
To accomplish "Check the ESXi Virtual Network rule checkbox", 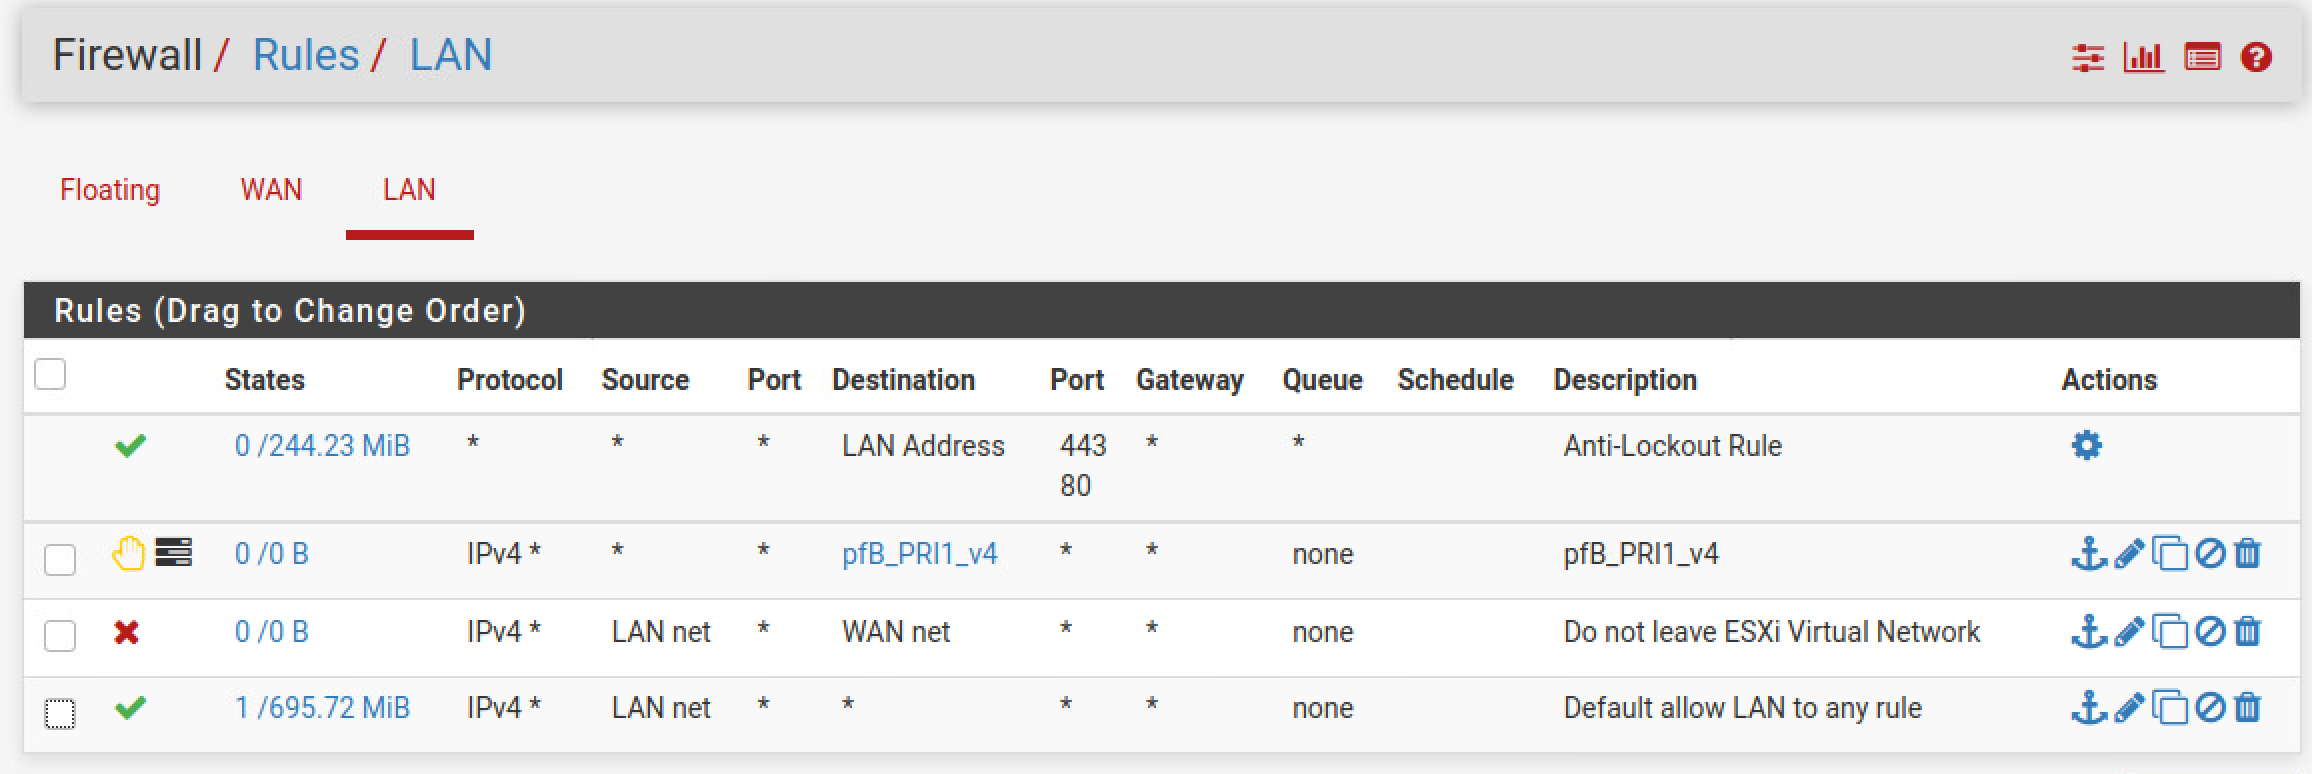I will pyautogui.click(x=60, y=635).
